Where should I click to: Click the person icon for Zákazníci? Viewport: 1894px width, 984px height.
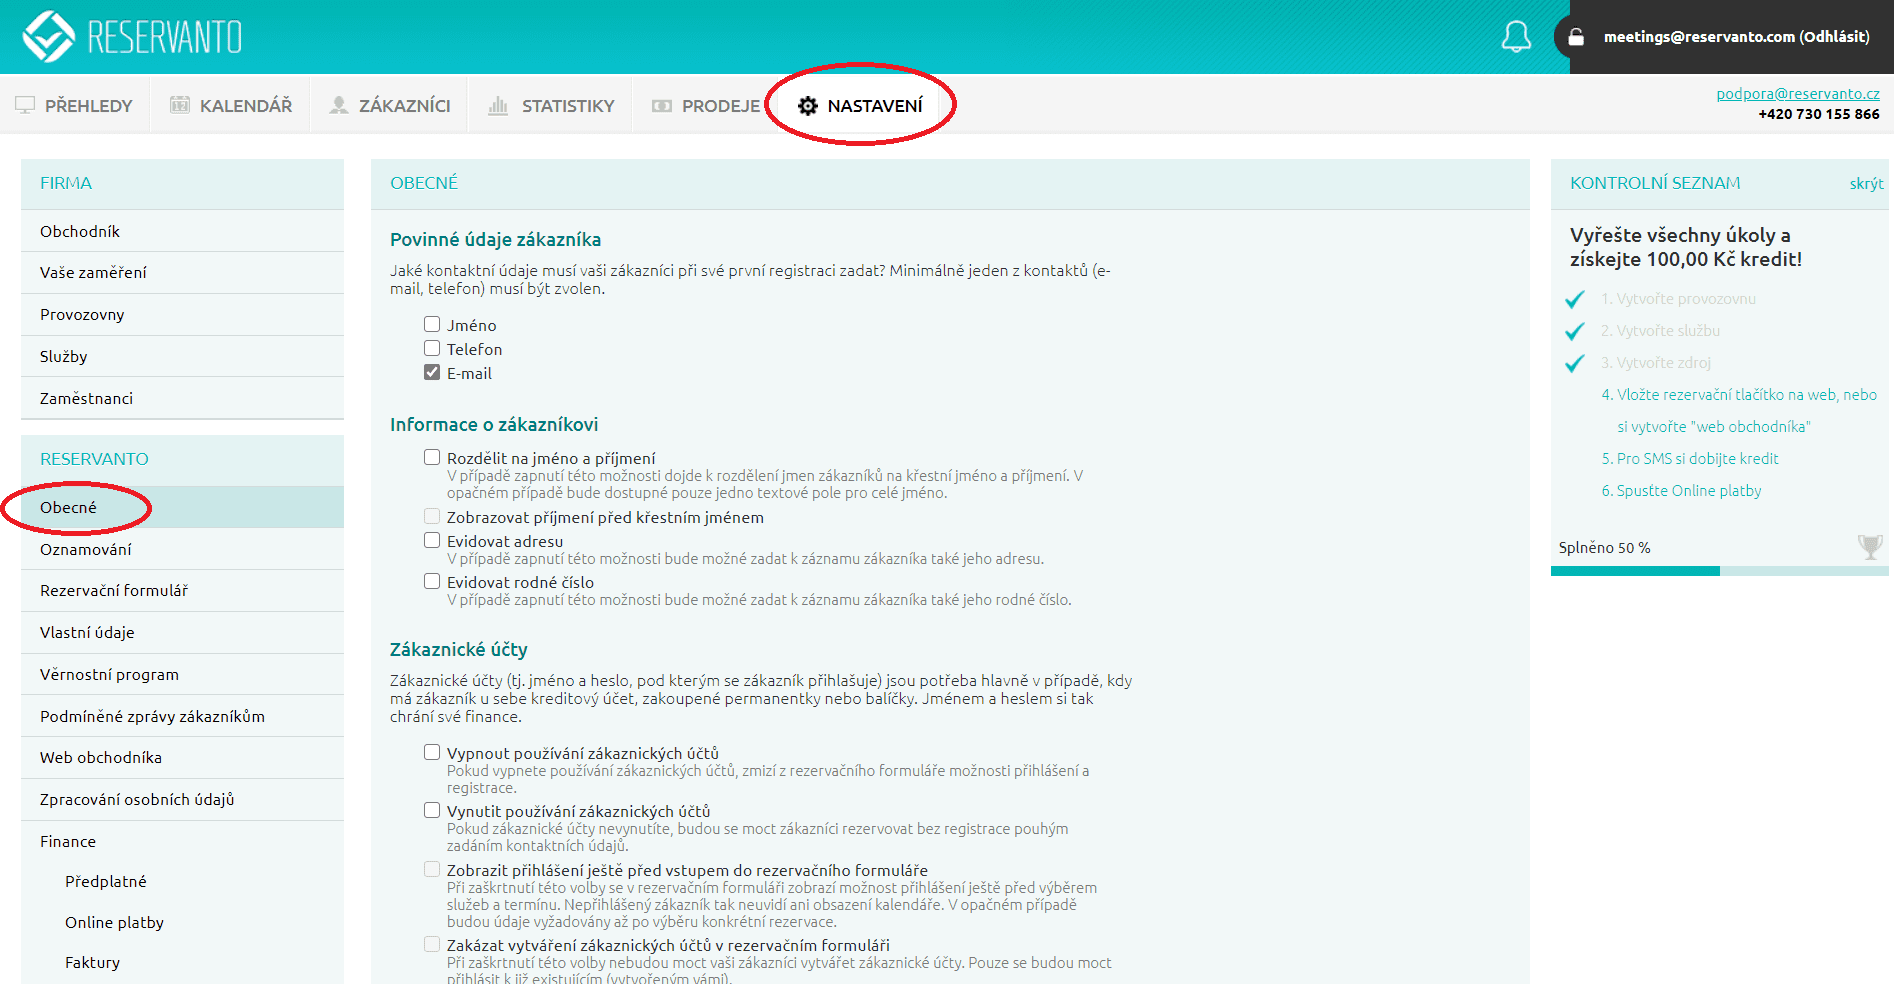pyautogui.click(x=339, y=105)
